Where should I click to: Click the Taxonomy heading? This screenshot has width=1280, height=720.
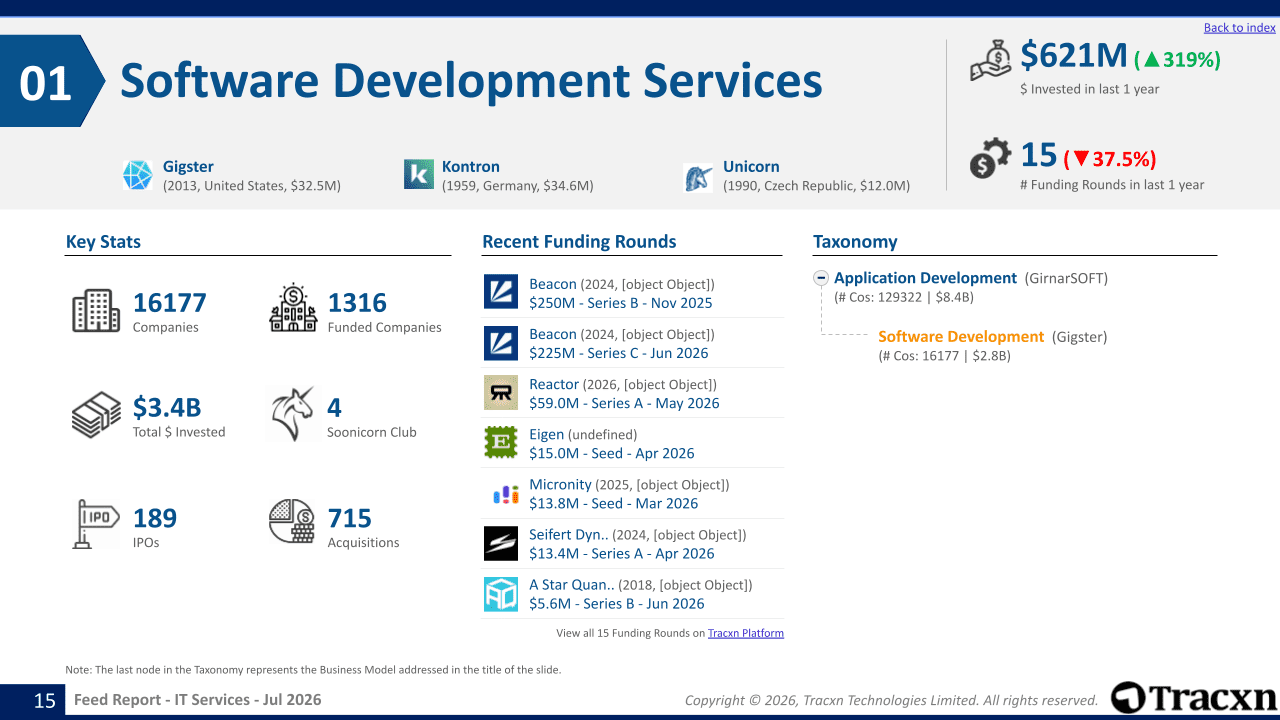(x=855, y=242)
